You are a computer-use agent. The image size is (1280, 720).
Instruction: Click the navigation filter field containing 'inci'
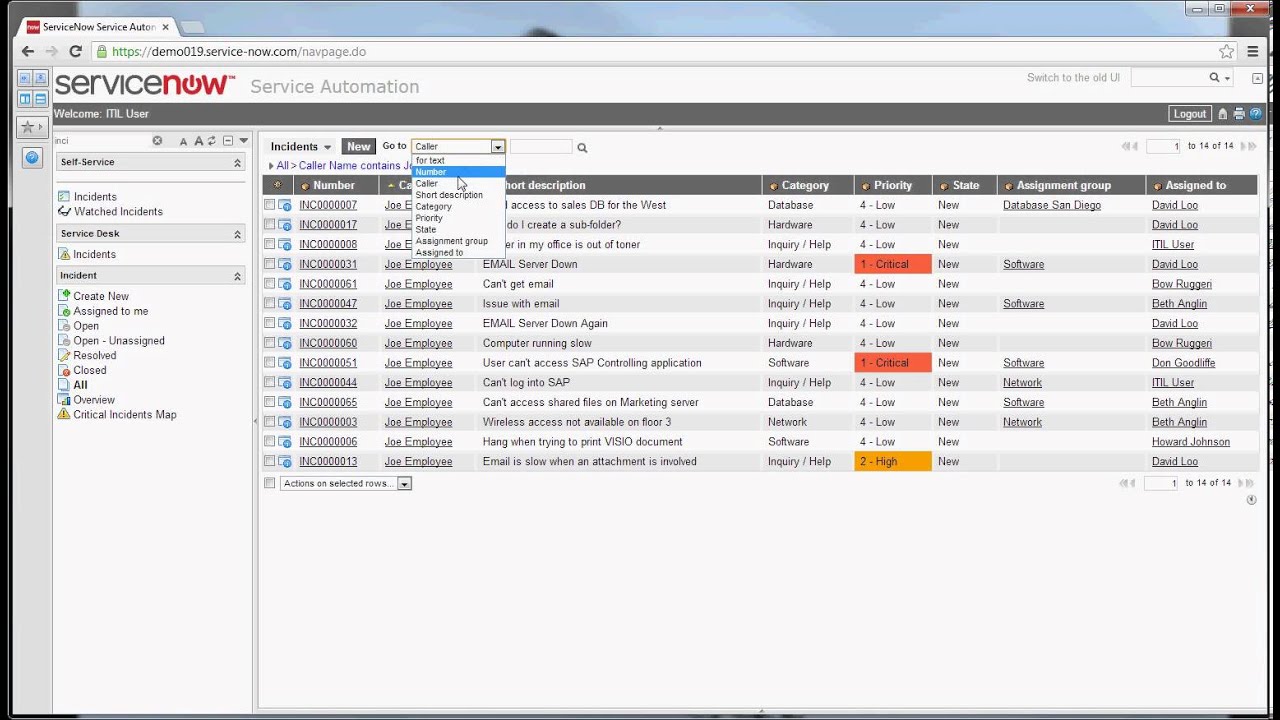(x=102, y=141)
